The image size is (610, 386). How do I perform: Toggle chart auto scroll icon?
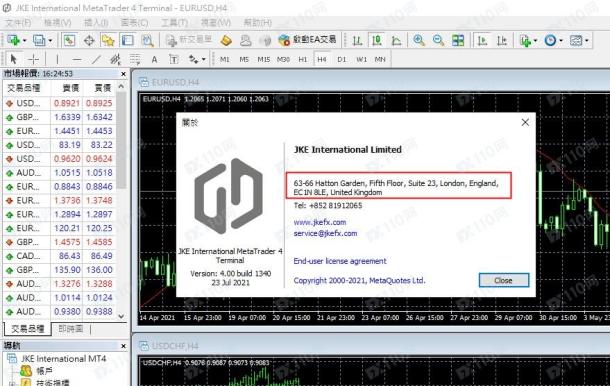(x=482, y=40)
